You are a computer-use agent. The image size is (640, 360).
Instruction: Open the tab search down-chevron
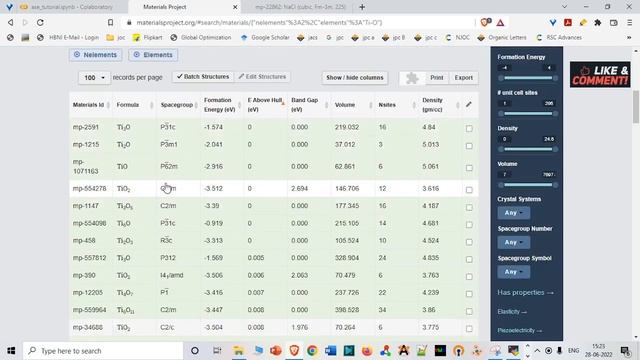pyautogui.click(x=564, y=7)
